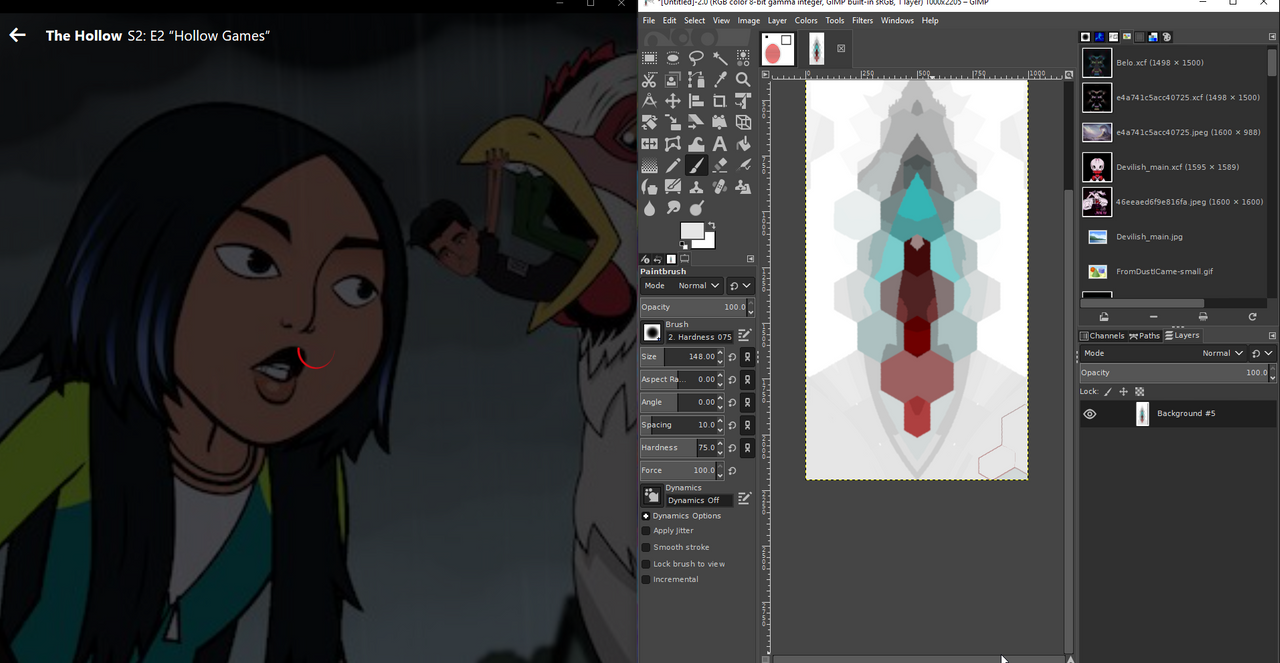The width and height of the screenshot is (1280, 663).
Task: Select the Free Select lasso tool
Action: (696, 57)
